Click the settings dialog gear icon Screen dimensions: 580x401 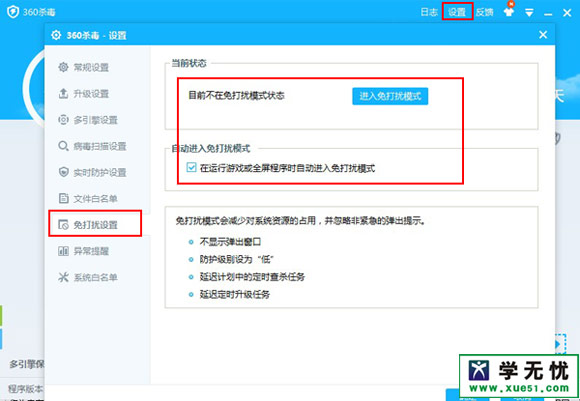point(56,35)
